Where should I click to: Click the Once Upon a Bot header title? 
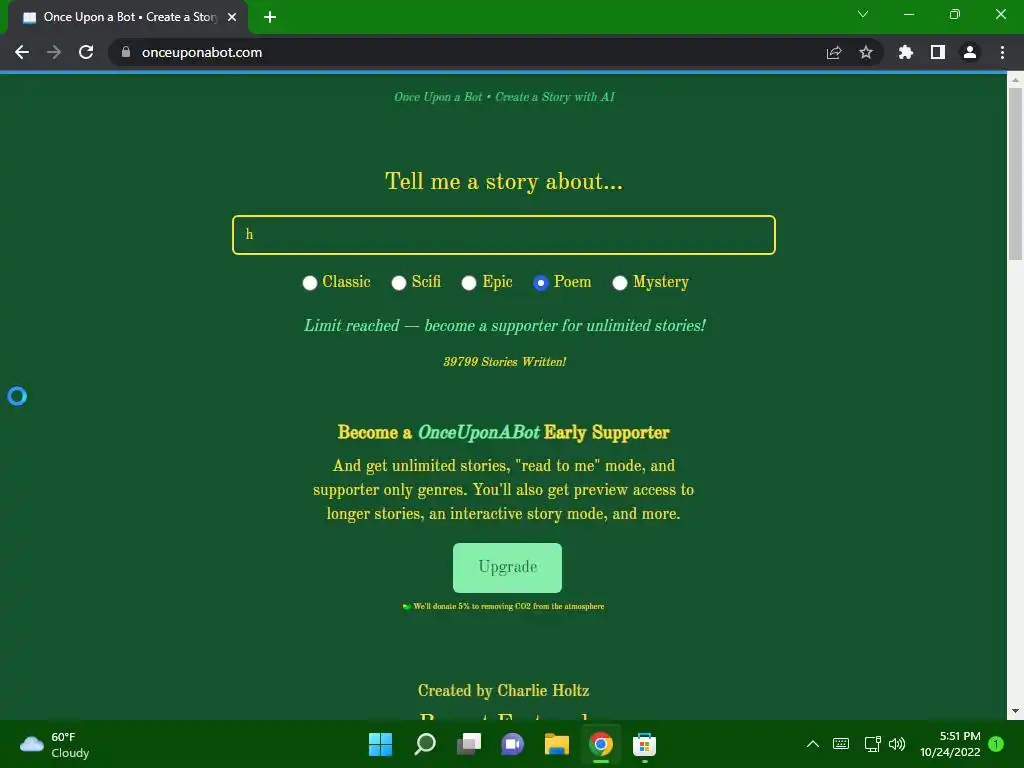point(504,97)
